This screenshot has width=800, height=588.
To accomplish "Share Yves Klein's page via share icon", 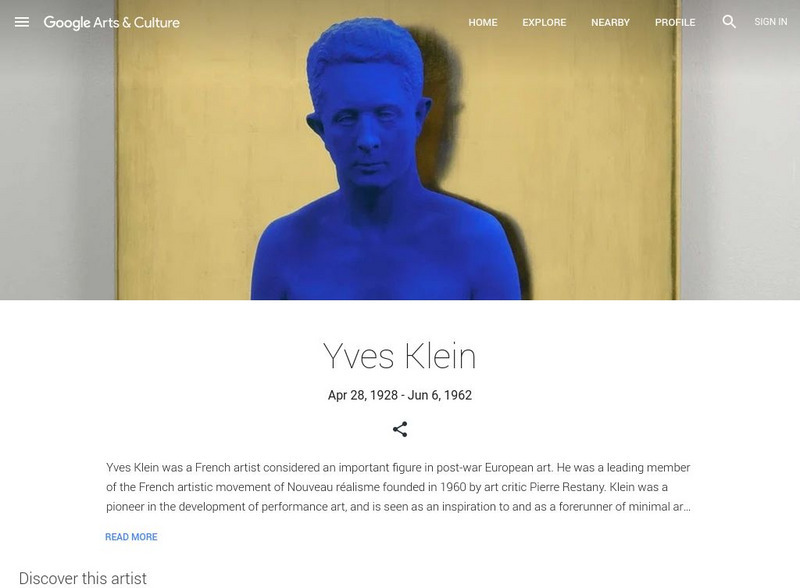I will click(400, 429).
